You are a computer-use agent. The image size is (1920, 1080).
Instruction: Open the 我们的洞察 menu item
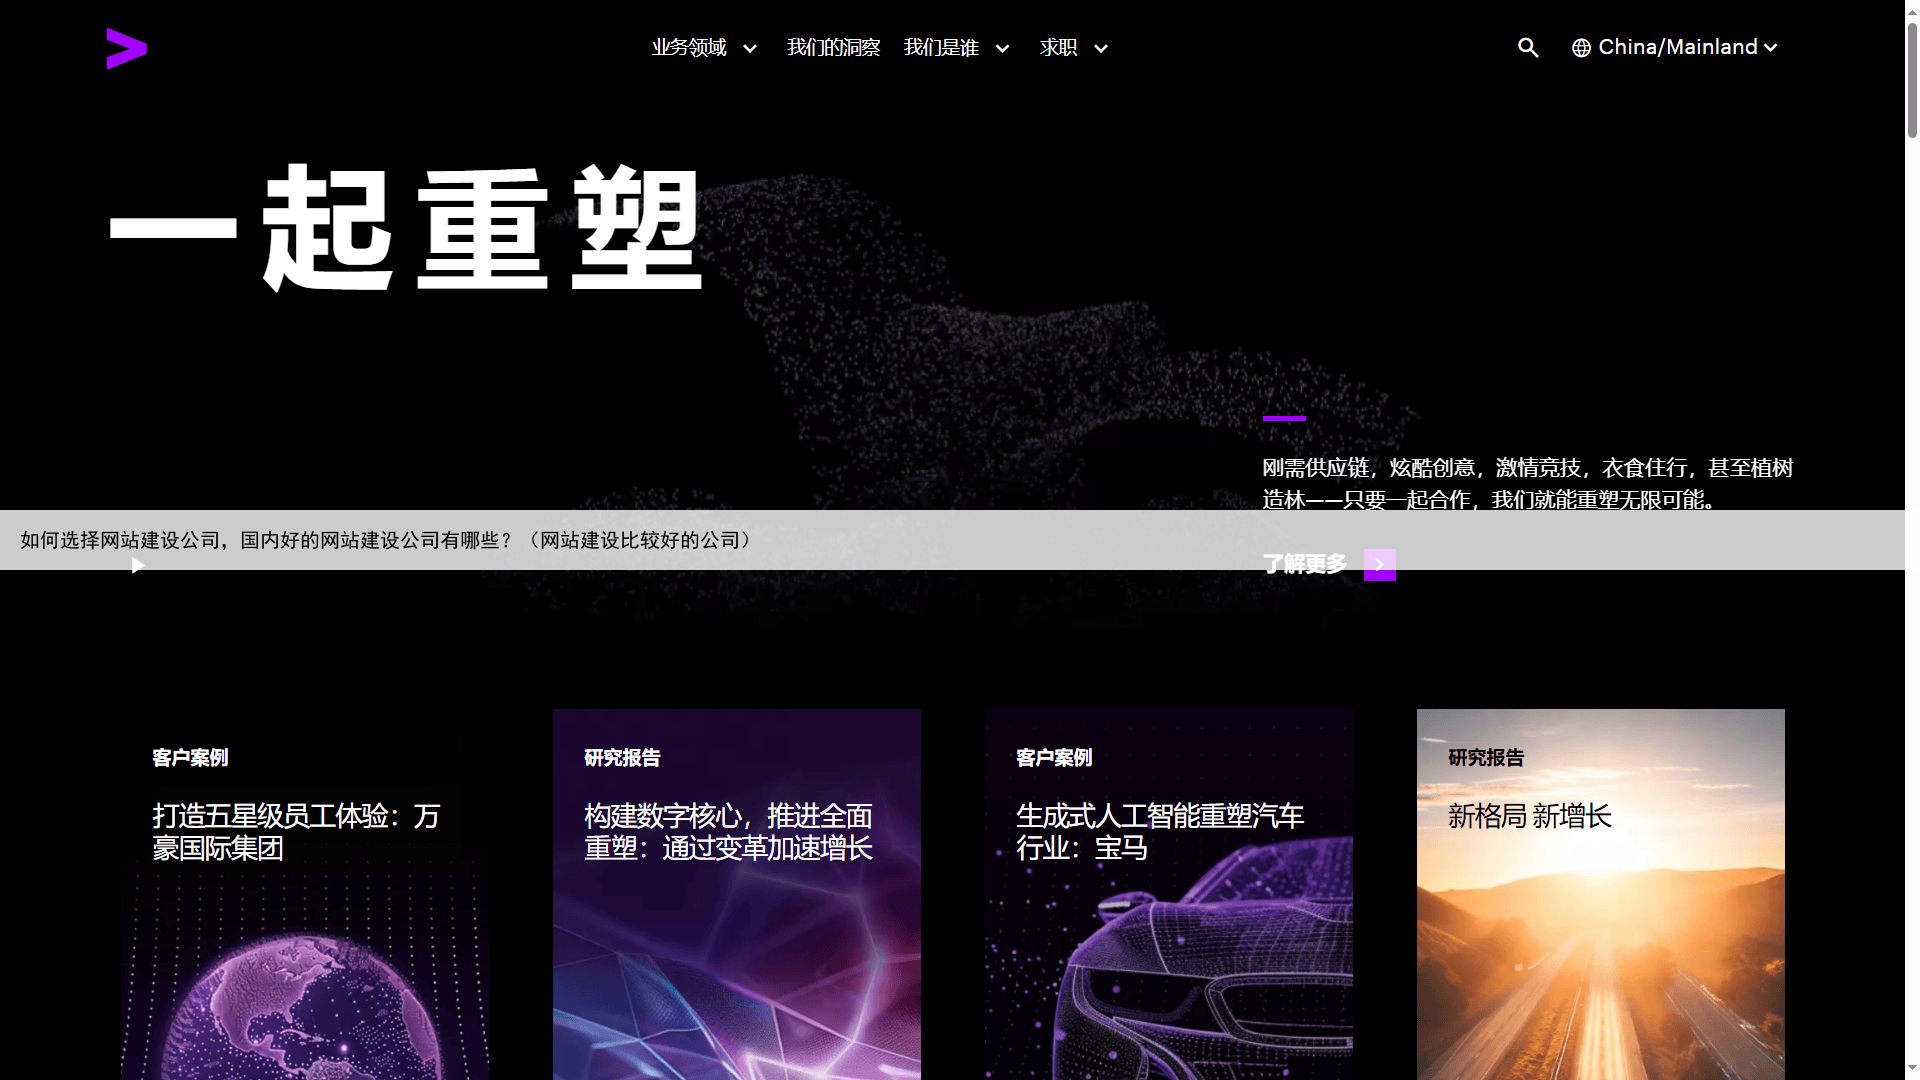(833, 48)
